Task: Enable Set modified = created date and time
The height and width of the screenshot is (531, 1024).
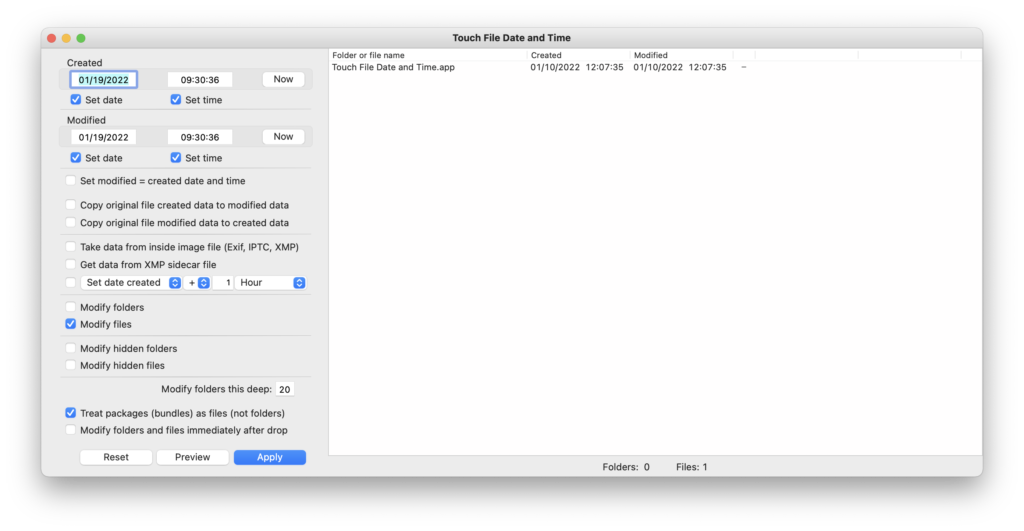Action: [x=71, y=180]
